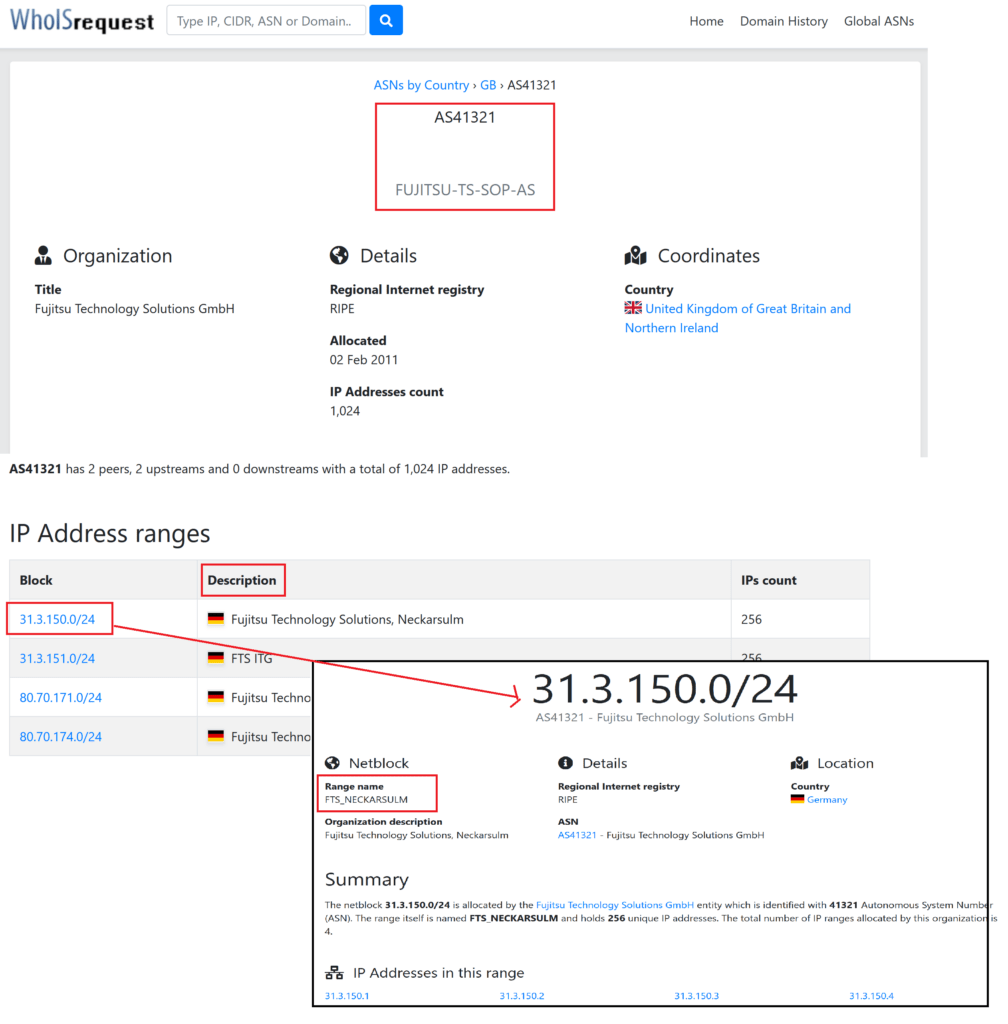The width and height of the screenshot is (1008, 1024).
Task: Click the large 31.3.150.0/24 heading
Action: pyautogui.click(x=665, y=689)
